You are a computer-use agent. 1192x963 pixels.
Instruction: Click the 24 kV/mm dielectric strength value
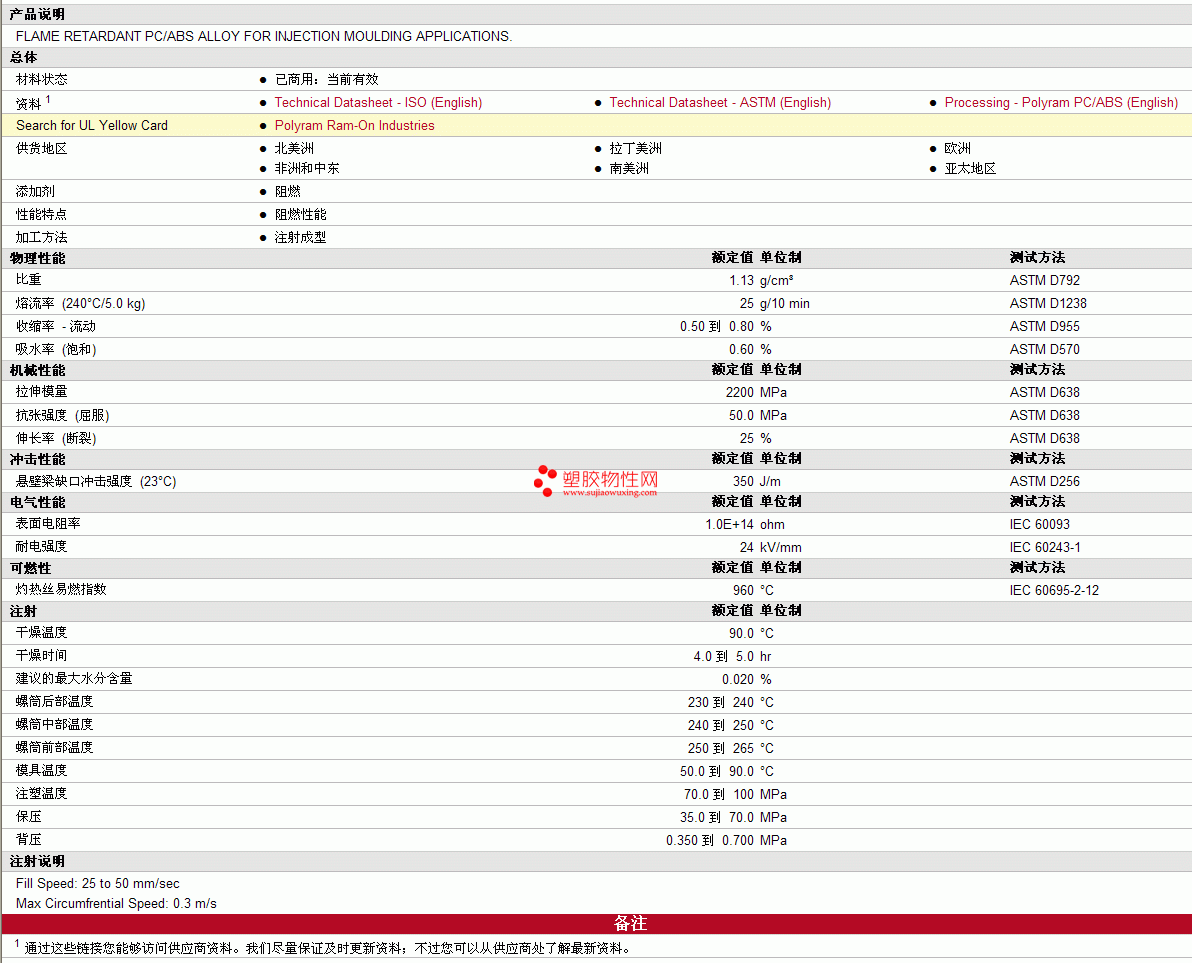771,547
